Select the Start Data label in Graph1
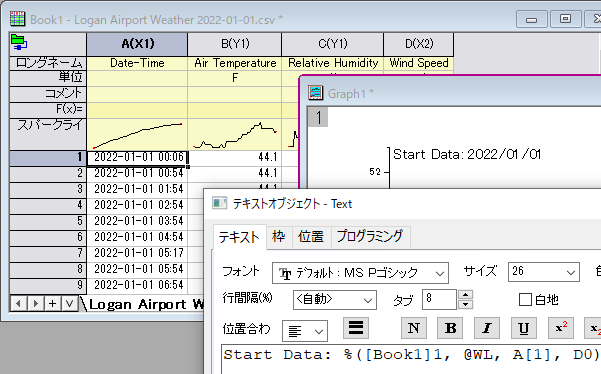This screenshot has height=374, width=601. pyautogui.click(x=467, y=154)
